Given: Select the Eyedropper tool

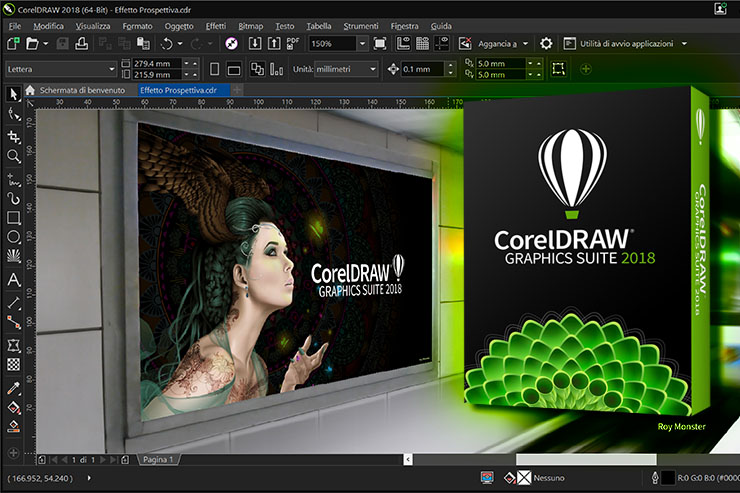Looking at the screenshot, I should tap(14, 386).
